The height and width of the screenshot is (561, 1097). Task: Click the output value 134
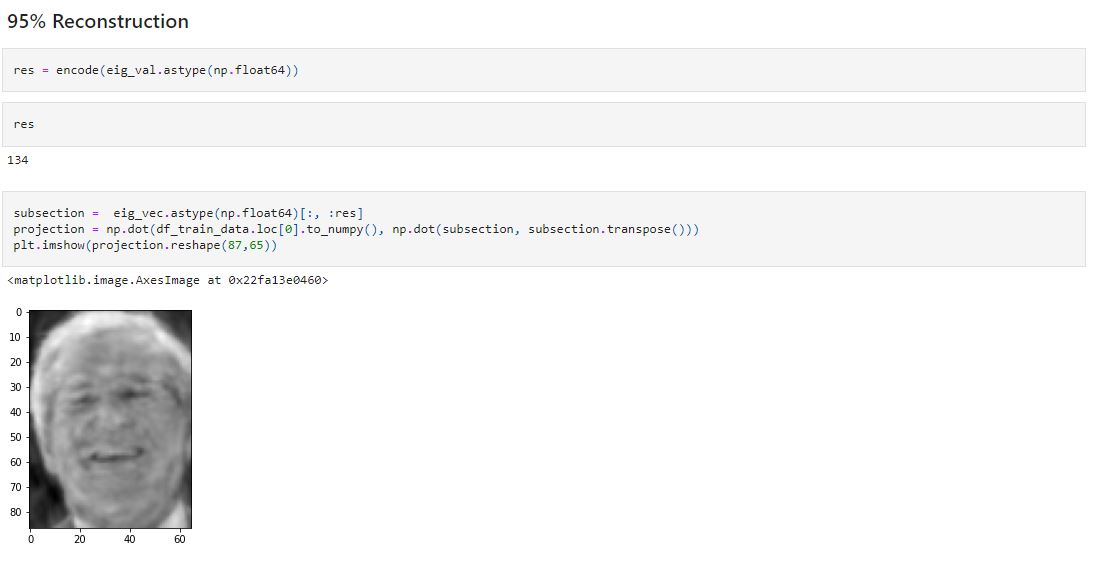point(17,160)
